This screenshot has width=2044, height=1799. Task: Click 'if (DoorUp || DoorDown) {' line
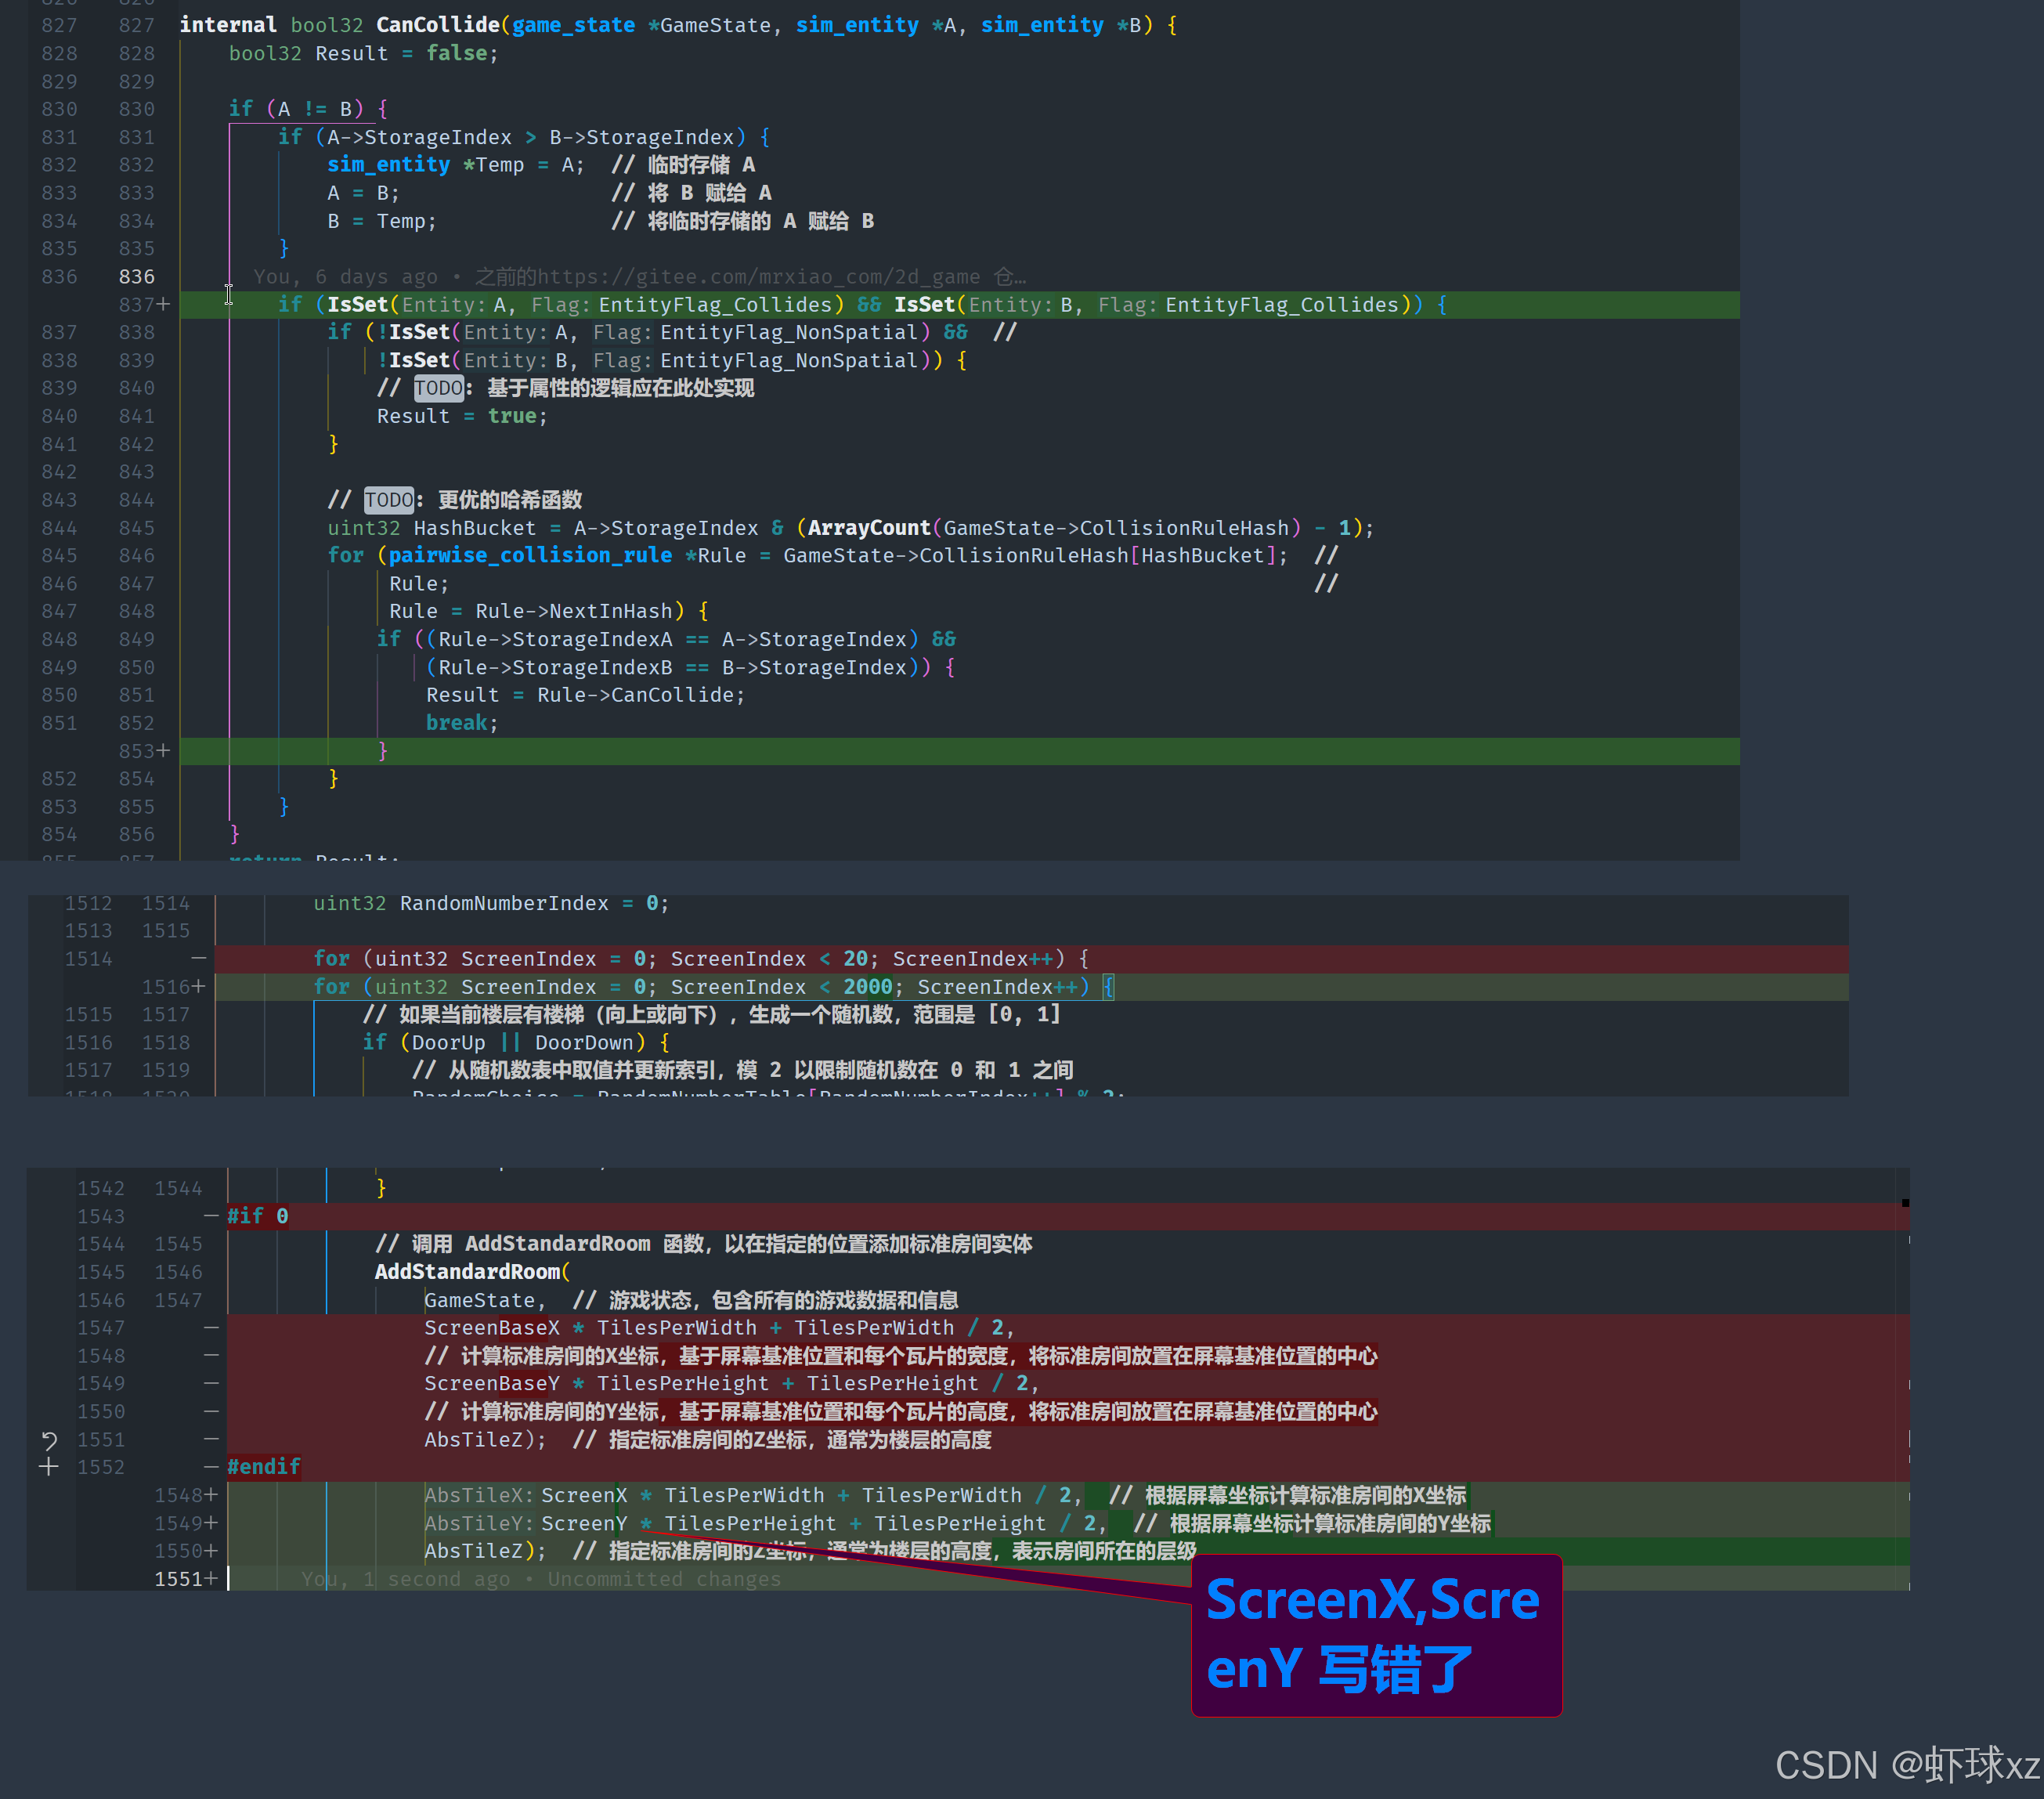[x=517, y=1043]
